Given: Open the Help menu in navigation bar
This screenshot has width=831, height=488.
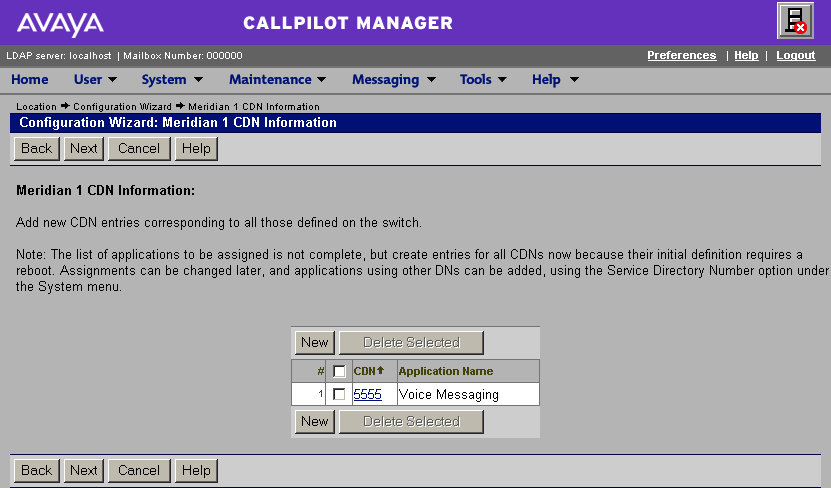Looking at the screenshot, I should pyautogui.click(x=555, y=79).
